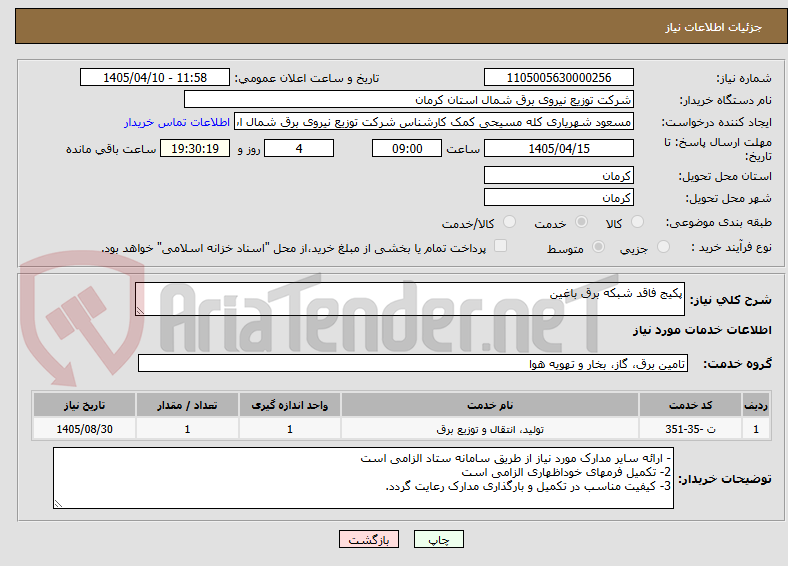The width and height of the screenshot is (788, 566).
Task: Click the remaining time field 19:30:19
Action: (x=195, y=148)
